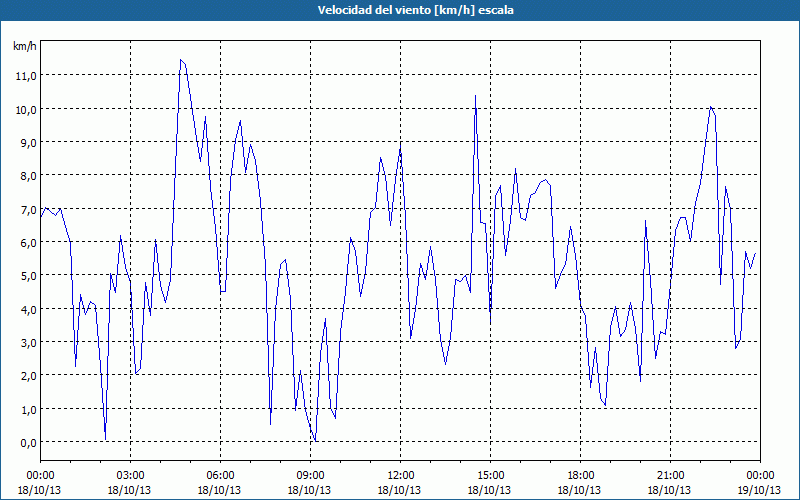
Task: Click the '03:00' time axis label
Action: [x=131, y=476]
